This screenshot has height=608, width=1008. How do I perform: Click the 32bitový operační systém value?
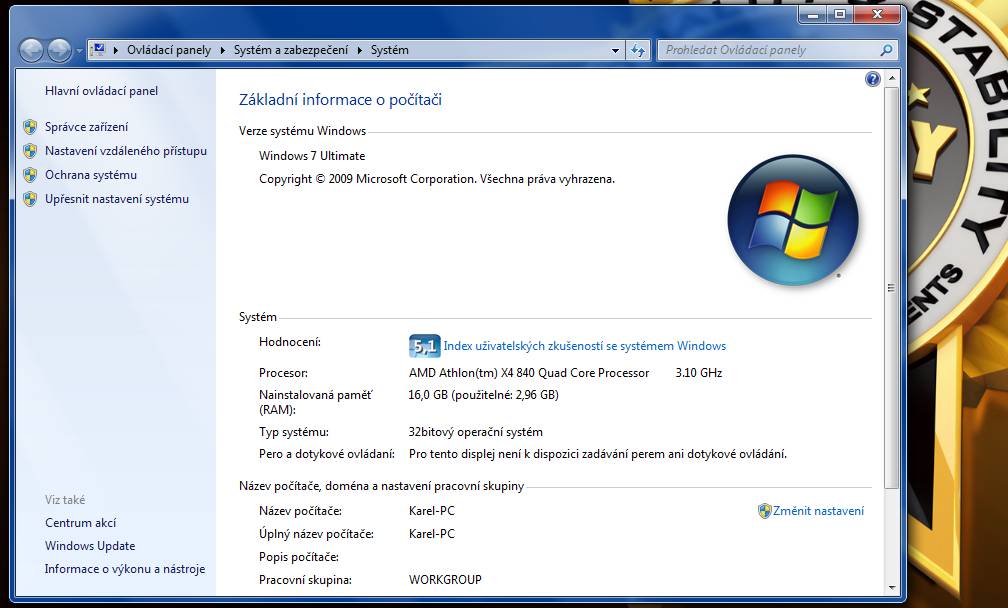(476, 432)
